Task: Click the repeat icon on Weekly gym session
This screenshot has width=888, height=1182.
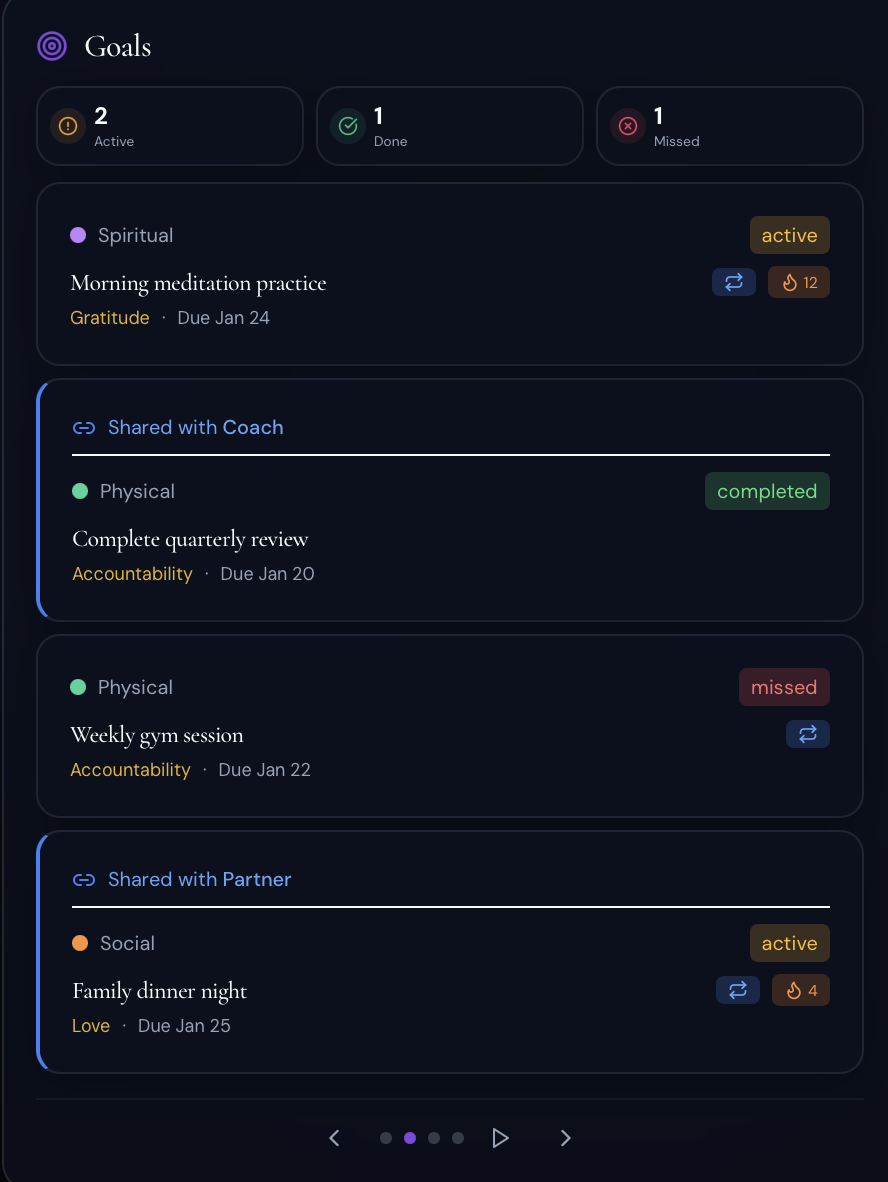Action: 808,735
